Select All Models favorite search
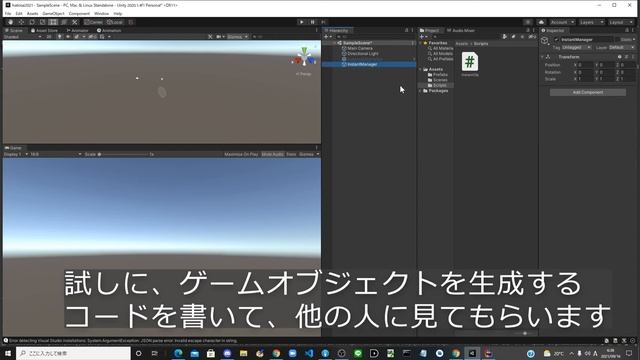This screenshot has width=640, height=360. click(x=442, y=53)
